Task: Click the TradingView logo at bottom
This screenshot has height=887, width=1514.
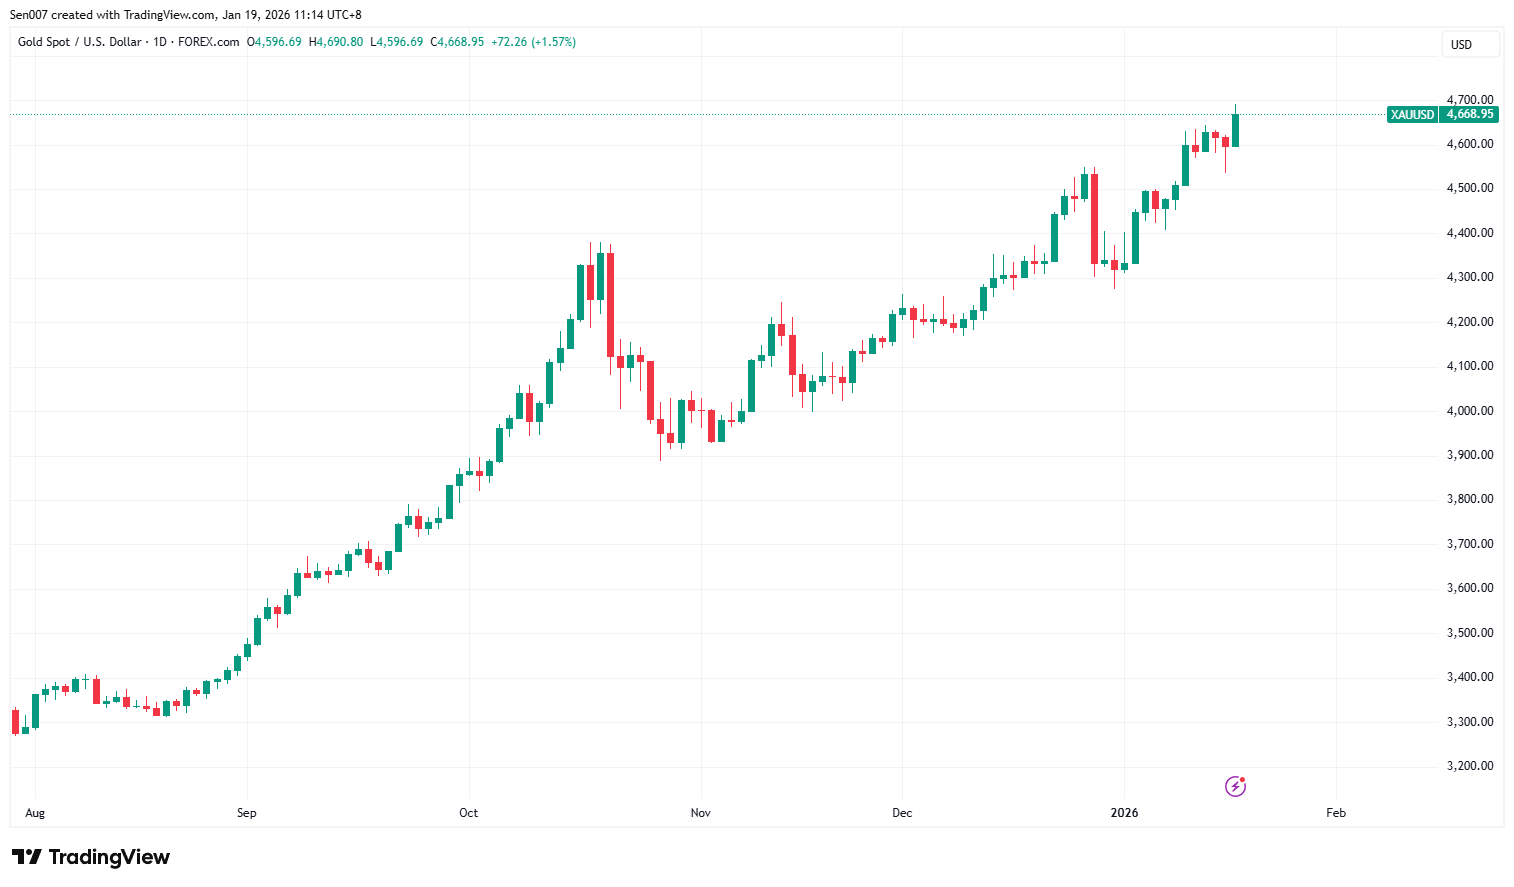Action: (x=91, y=857)
